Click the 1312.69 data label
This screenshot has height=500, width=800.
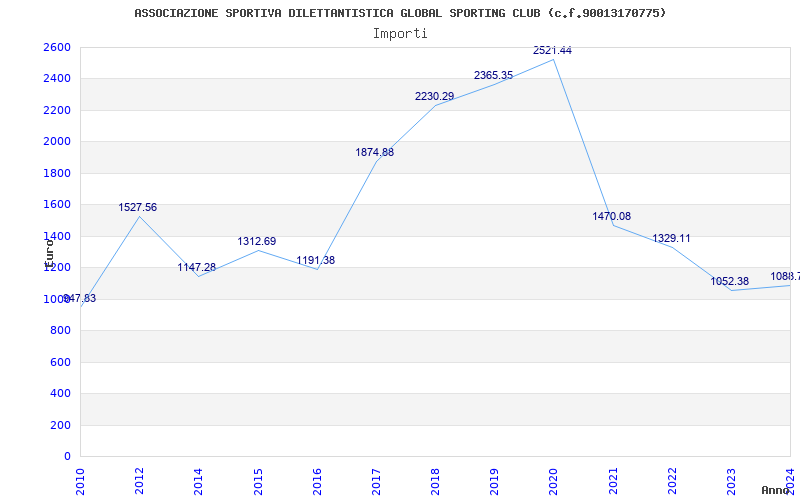click(257, 241)
